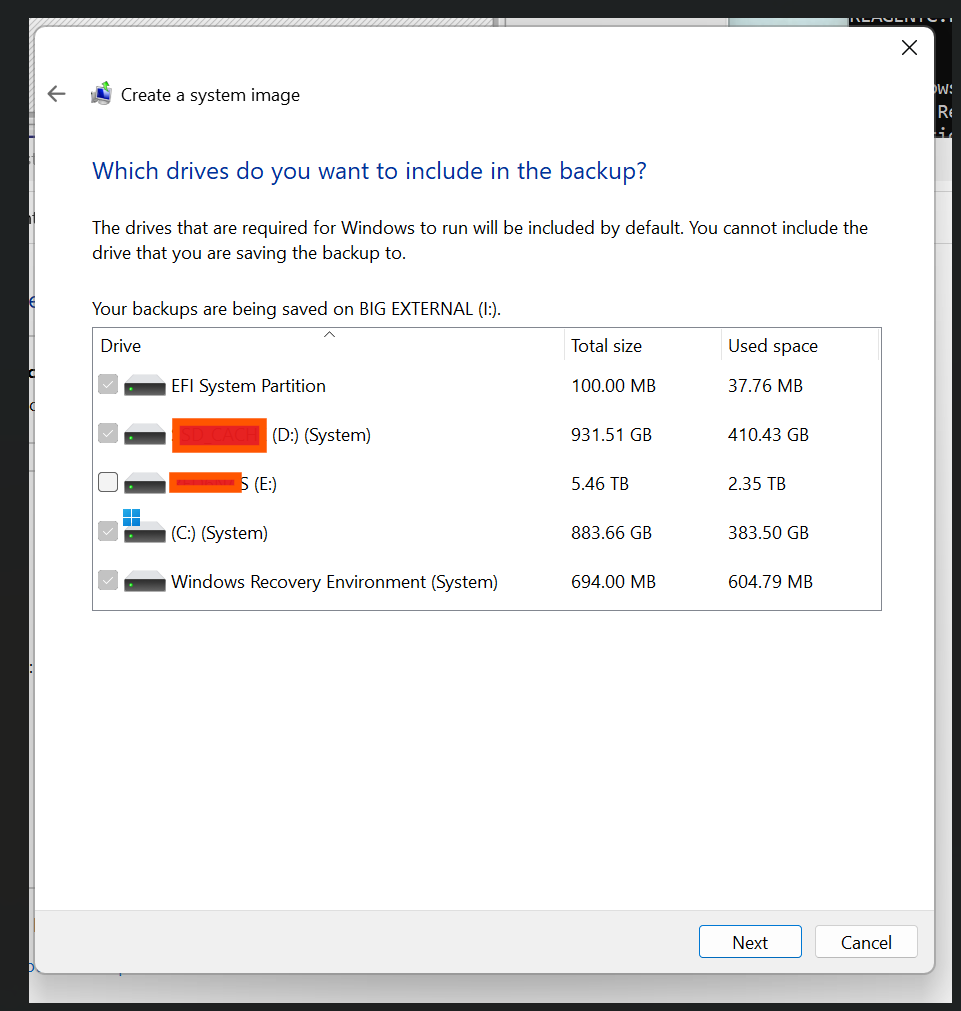Click the D: drive icon
The image size is (961, 1011).
(145, 434)
